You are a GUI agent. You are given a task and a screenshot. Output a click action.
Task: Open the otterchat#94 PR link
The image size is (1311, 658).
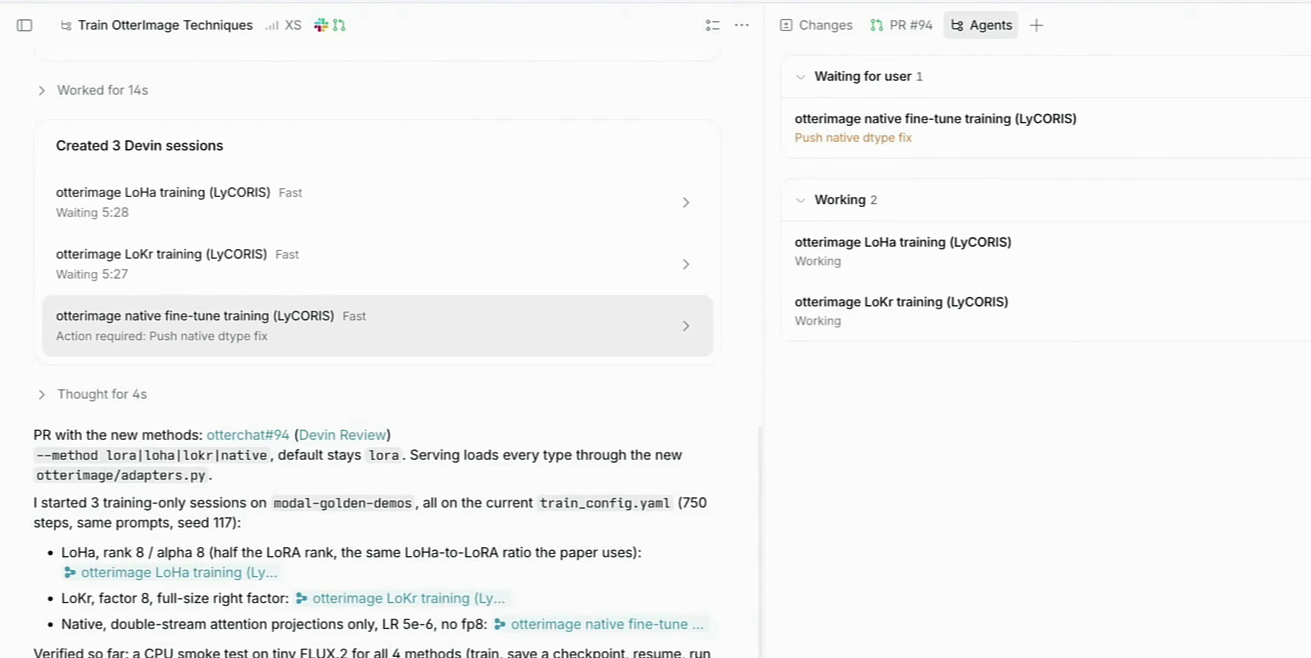click(x=248, y=435)
